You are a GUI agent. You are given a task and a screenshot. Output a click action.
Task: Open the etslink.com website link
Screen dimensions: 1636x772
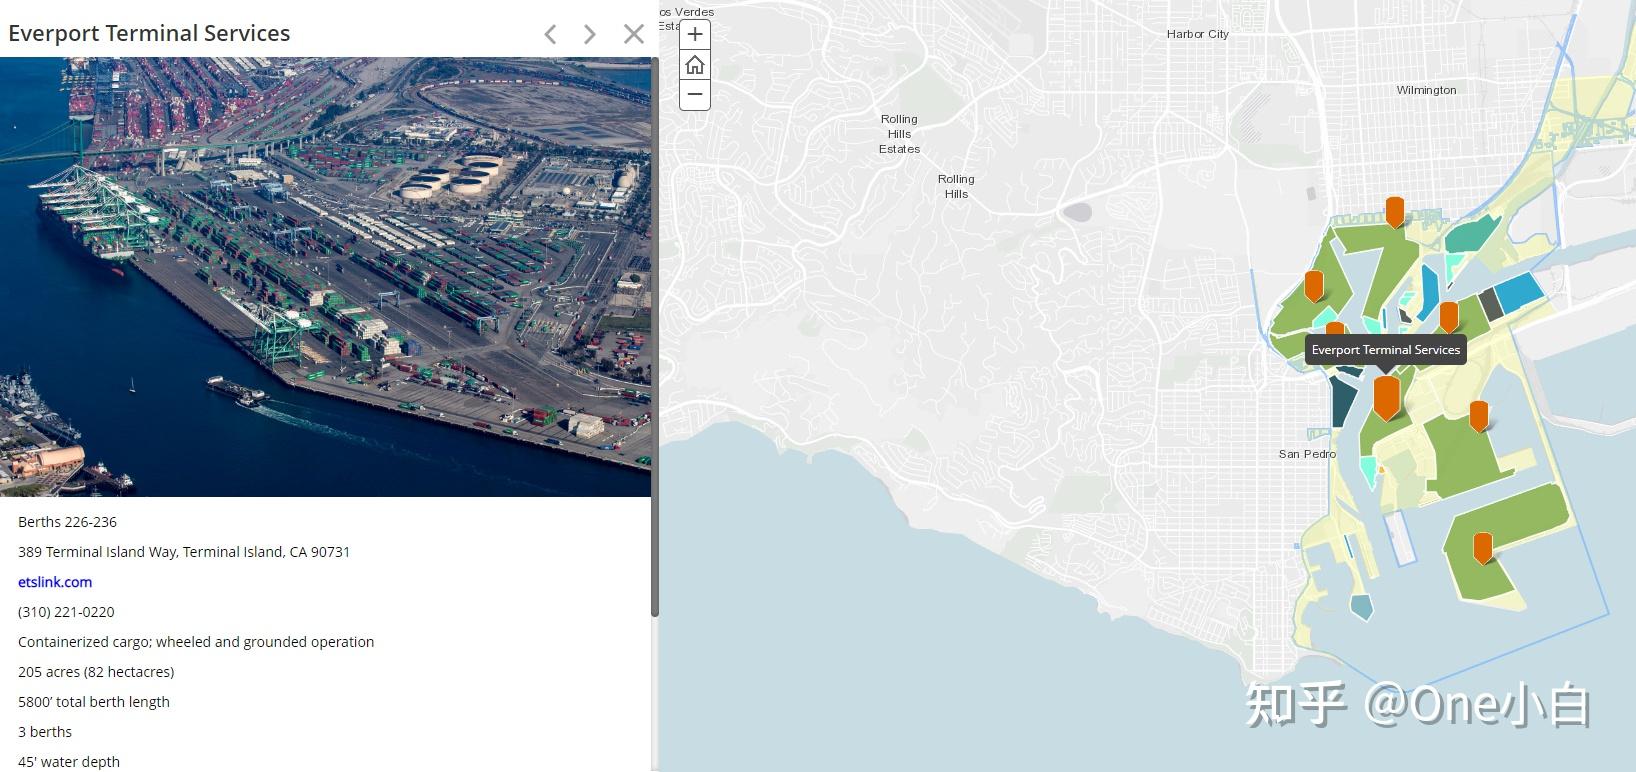pyautogui.click(x=55, y=582)
